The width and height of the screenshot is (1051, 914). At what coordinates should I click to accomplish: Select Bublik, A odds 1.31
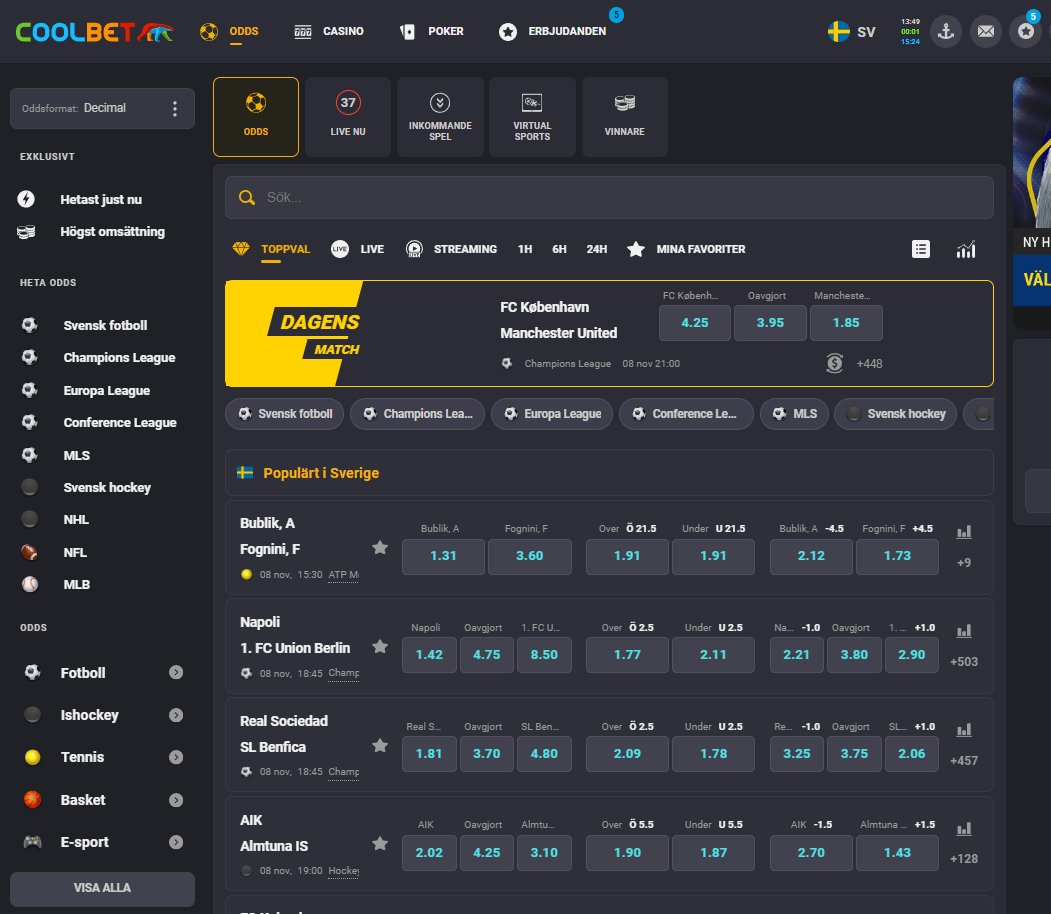(443, 556)
